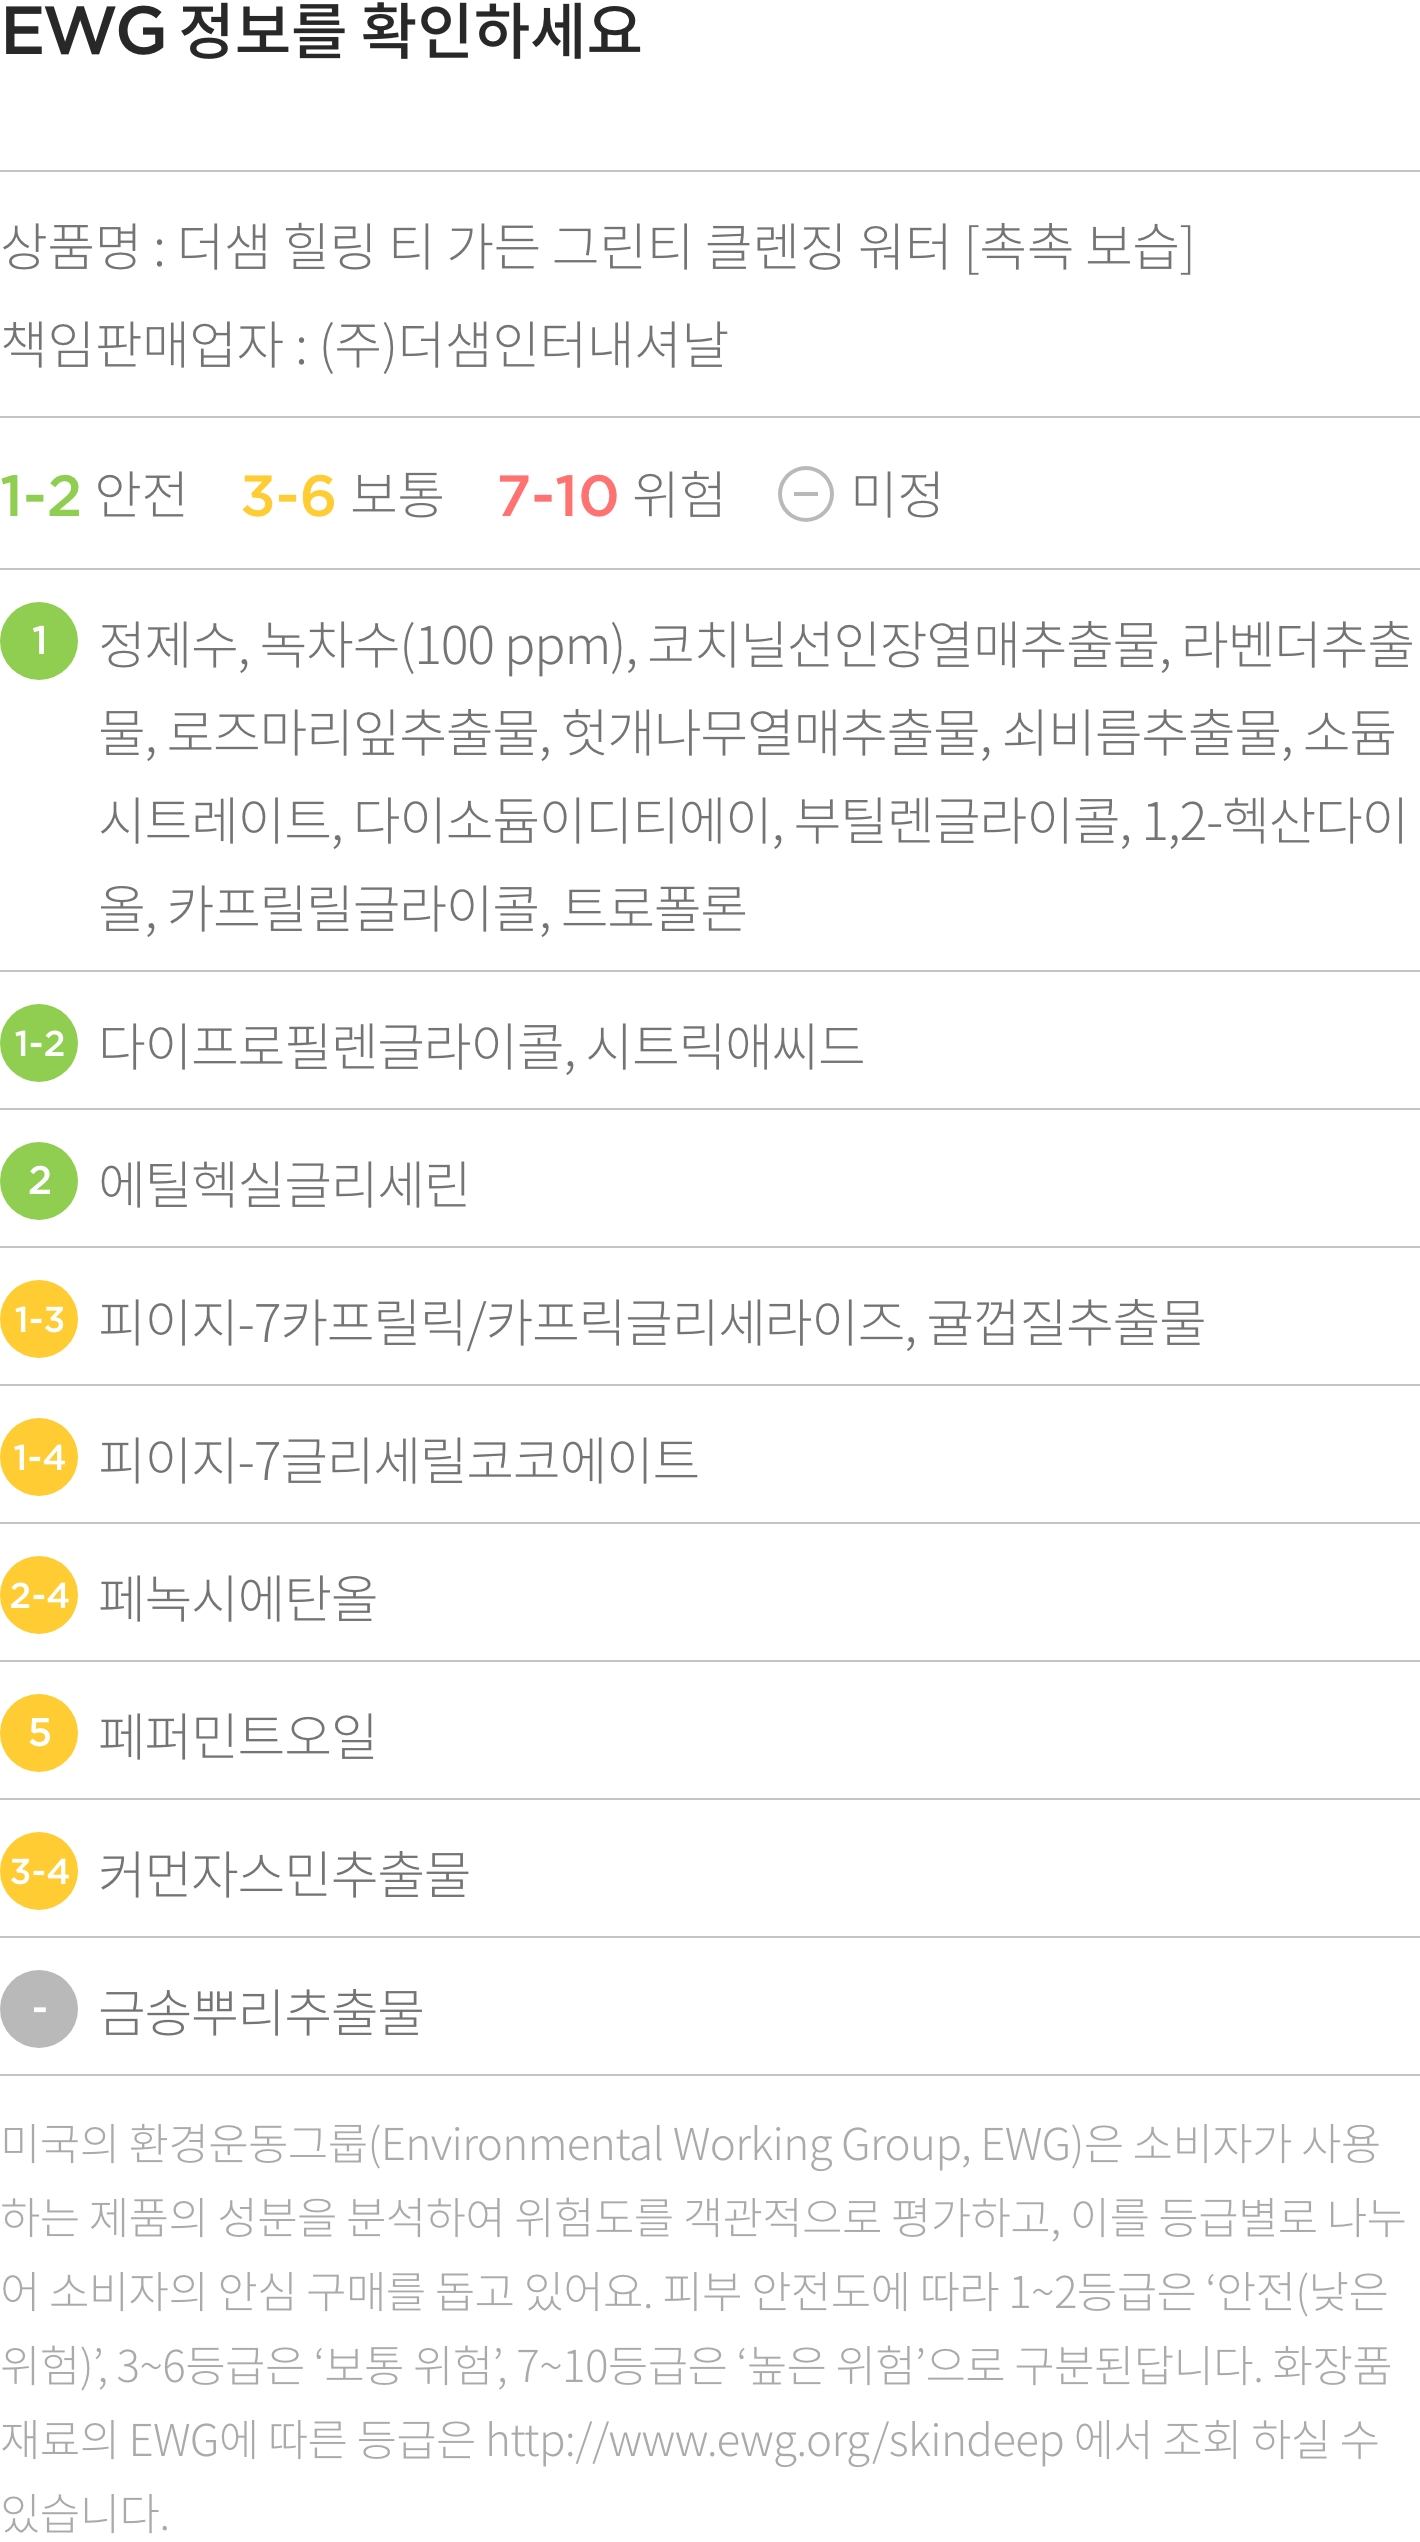Click the yellow 1-3 grade badge

39,1319
